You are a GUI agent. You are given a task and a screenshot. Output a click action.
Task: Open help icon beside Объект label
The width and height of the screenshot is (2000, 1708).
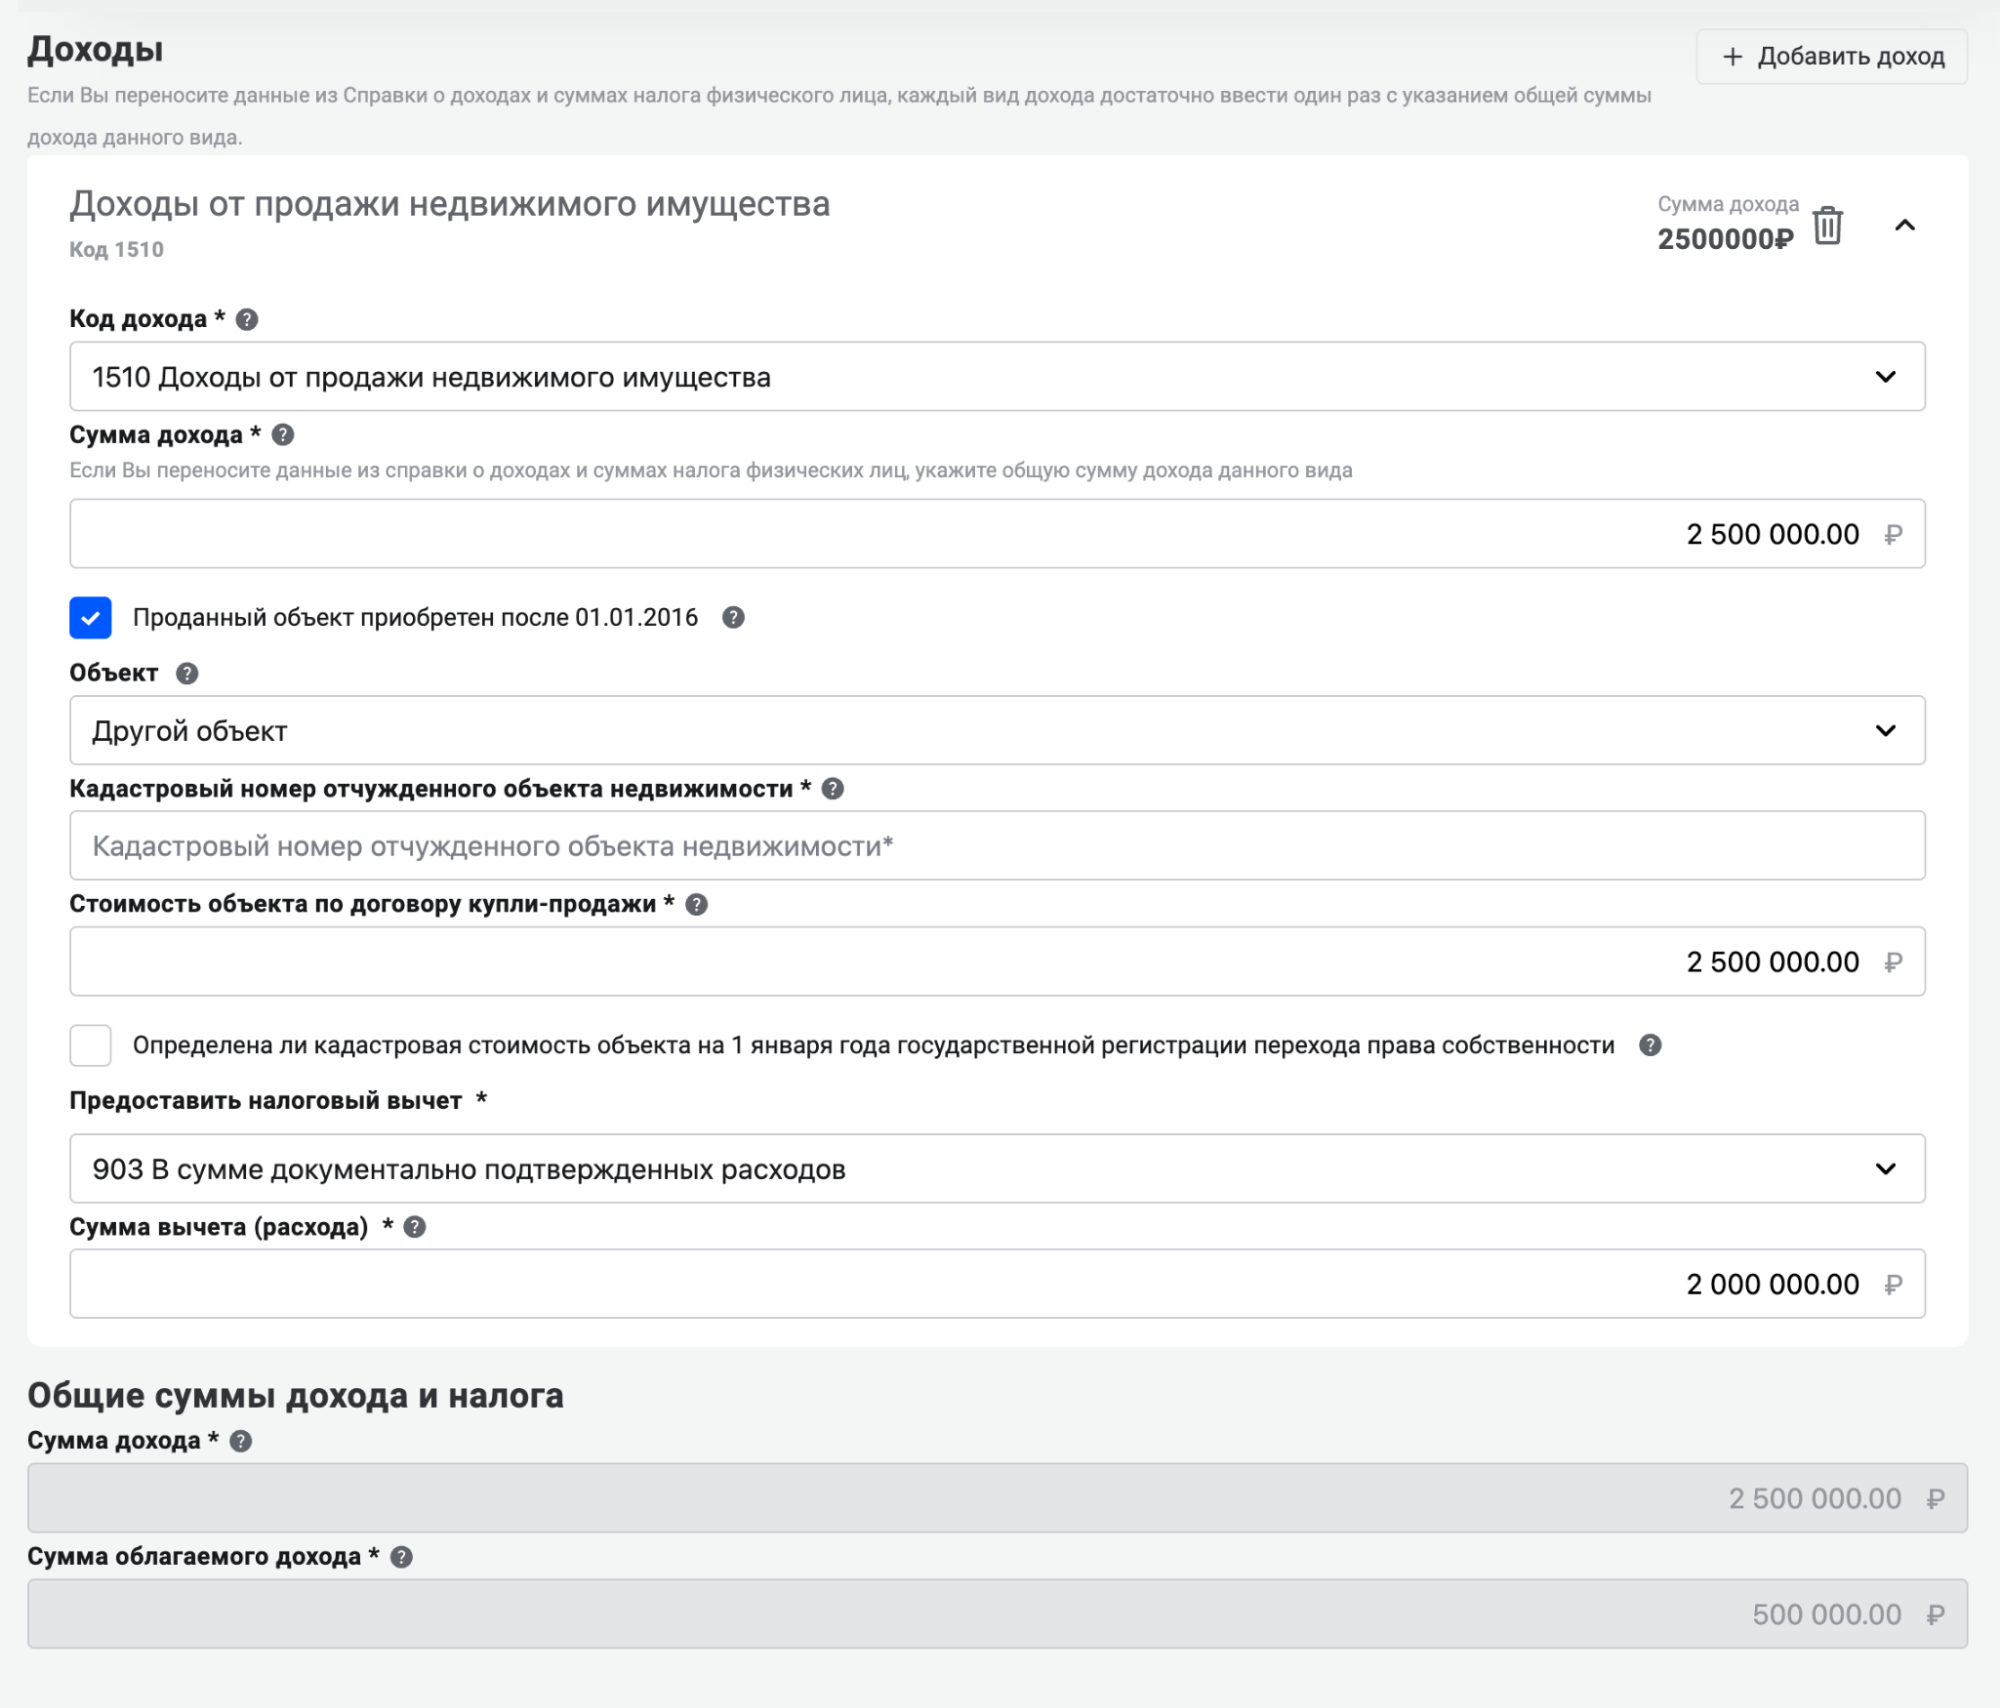187,673
